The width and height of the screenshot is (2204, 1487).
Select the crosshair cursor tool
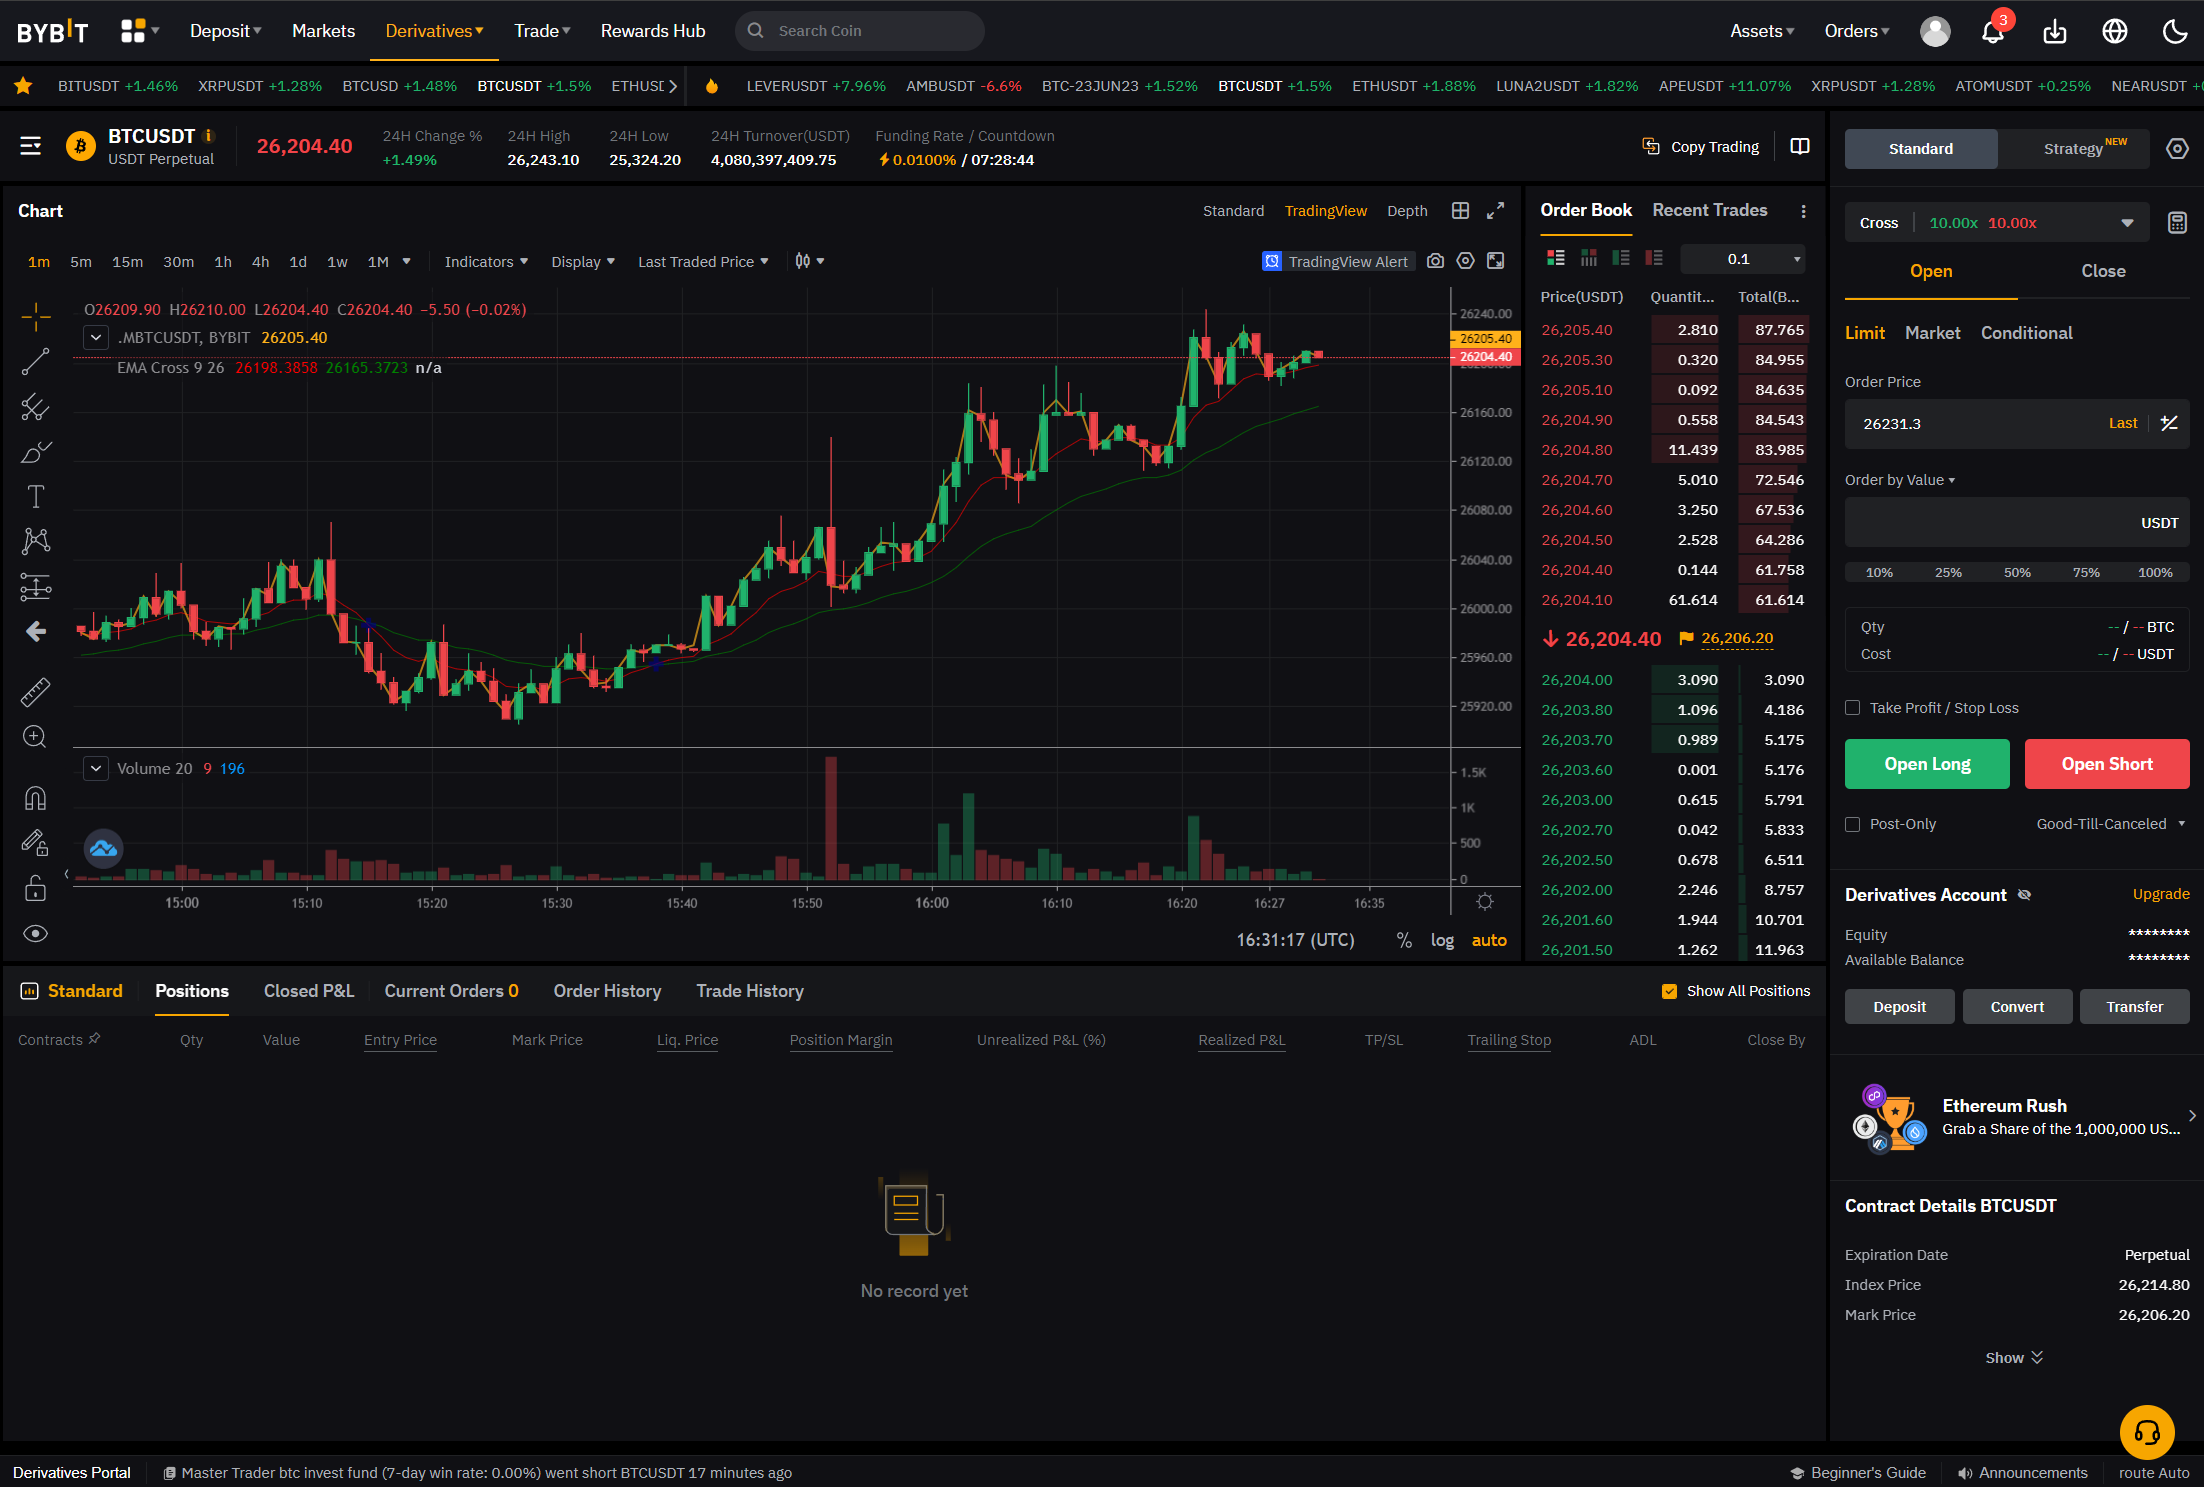(x=36, y=317)
